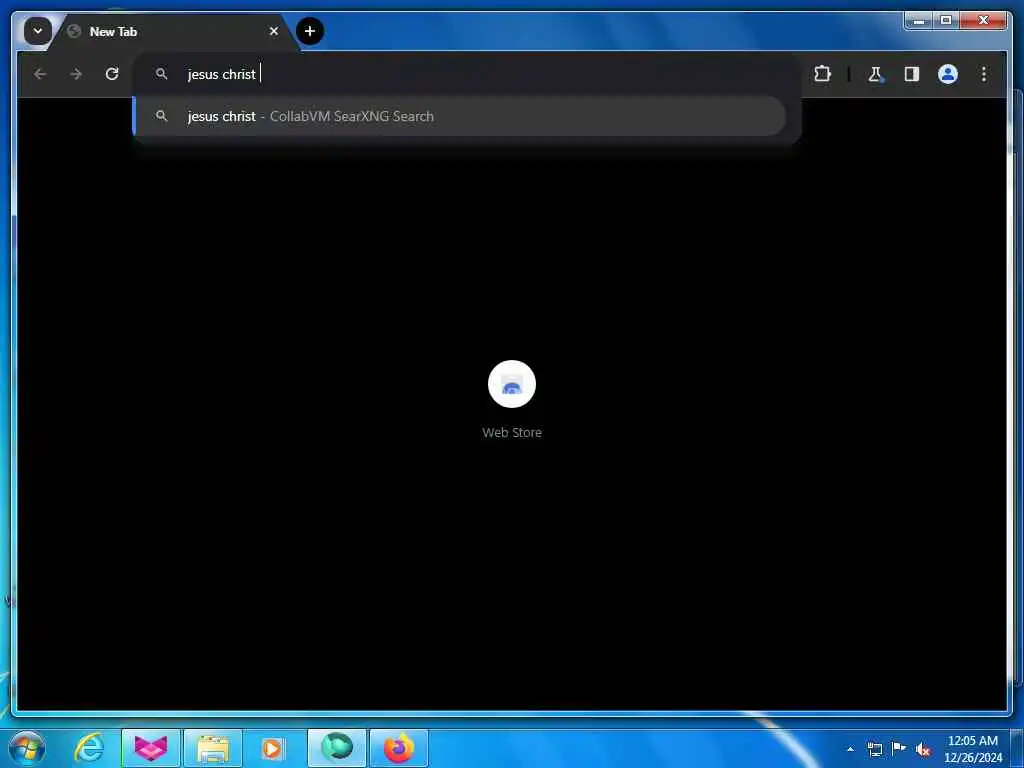The height and width of the screenshot is (768, 1024).
Task: Switch to the green globe browser in the taskbar
Action: click(337, 748)
